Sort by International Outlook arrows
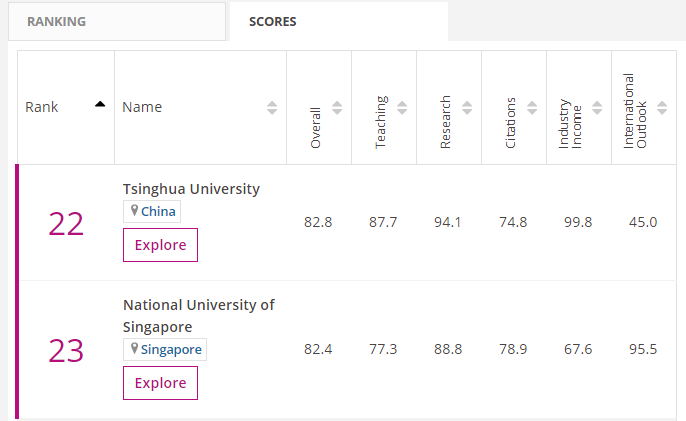This screenshot has height=421, width=686. [662, 108]
